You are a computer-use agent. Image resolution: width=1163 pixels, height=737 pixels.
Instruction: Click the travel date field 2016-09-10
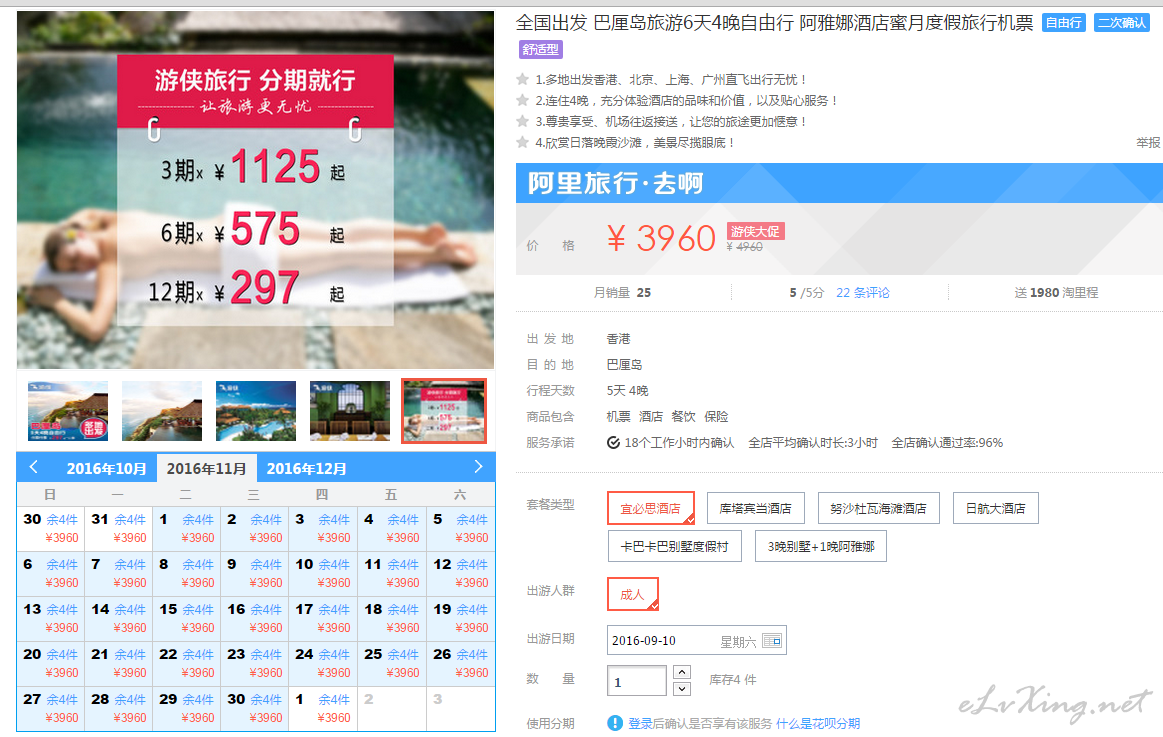tap(696, 641)
